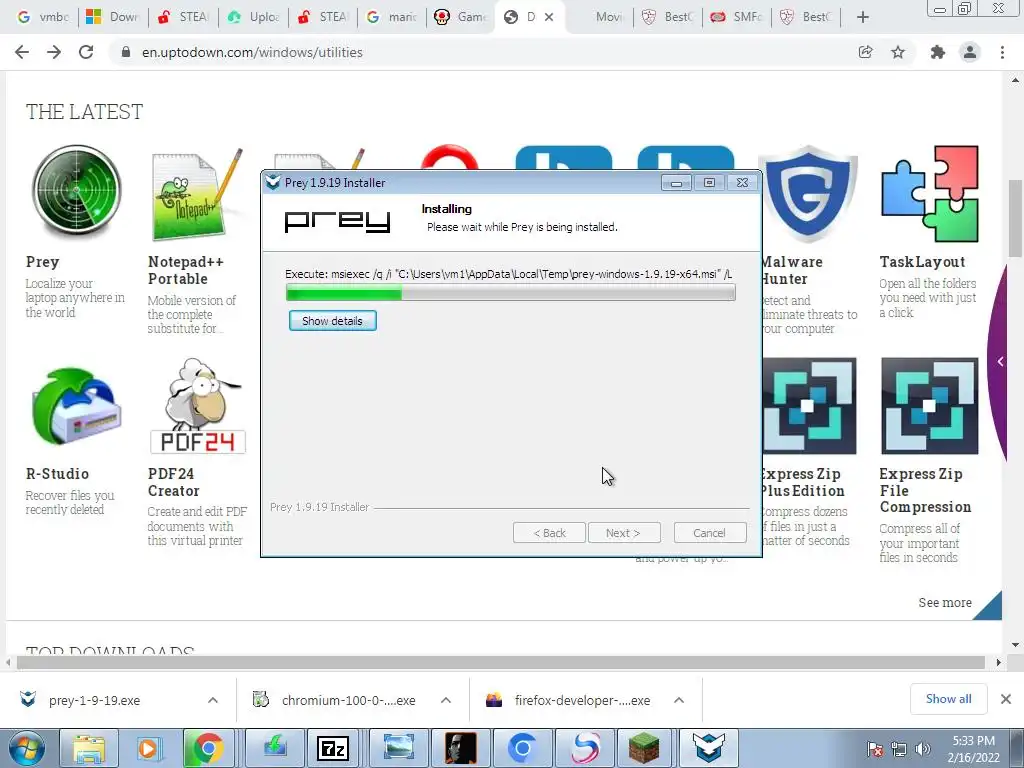The height and width of the screenshot is (768, 1024).
Task: Expand options for prey-1-9-19.exe download
Action: coord(213,700)
